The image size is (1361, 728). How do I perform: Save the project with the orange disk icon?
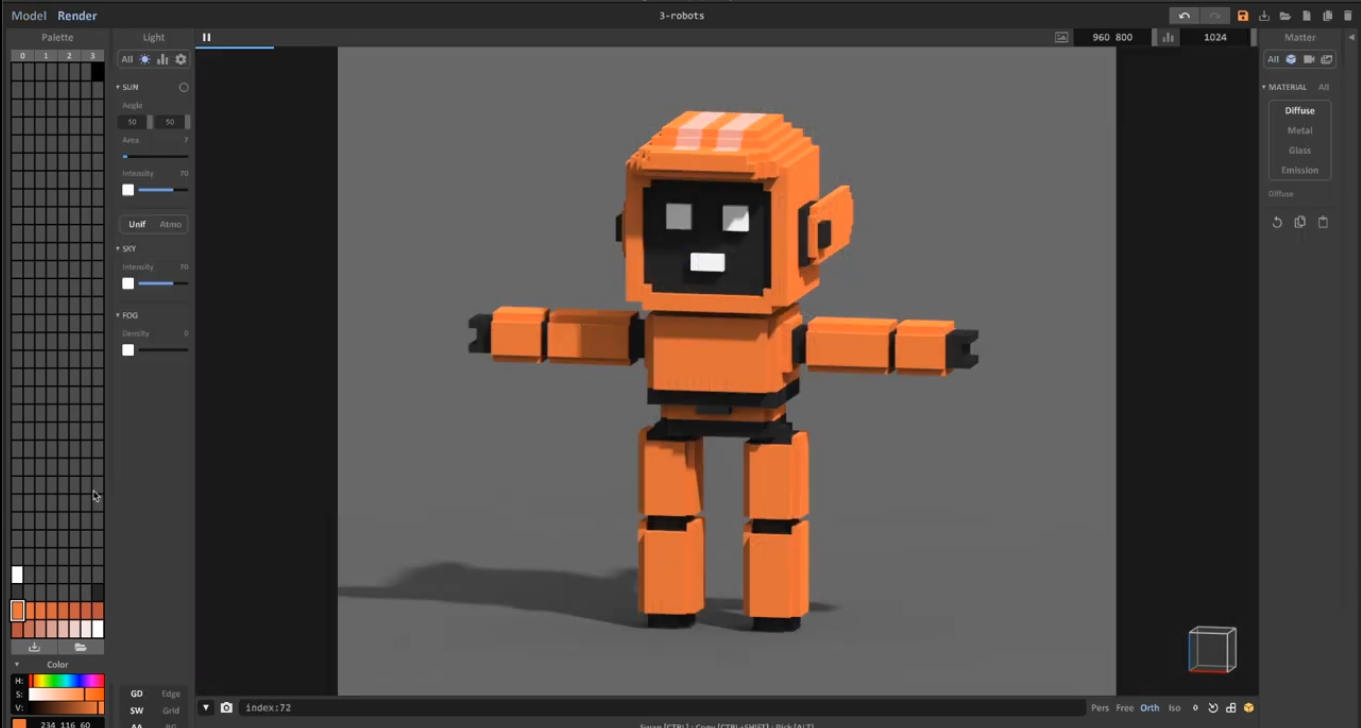coord(1243,16)
